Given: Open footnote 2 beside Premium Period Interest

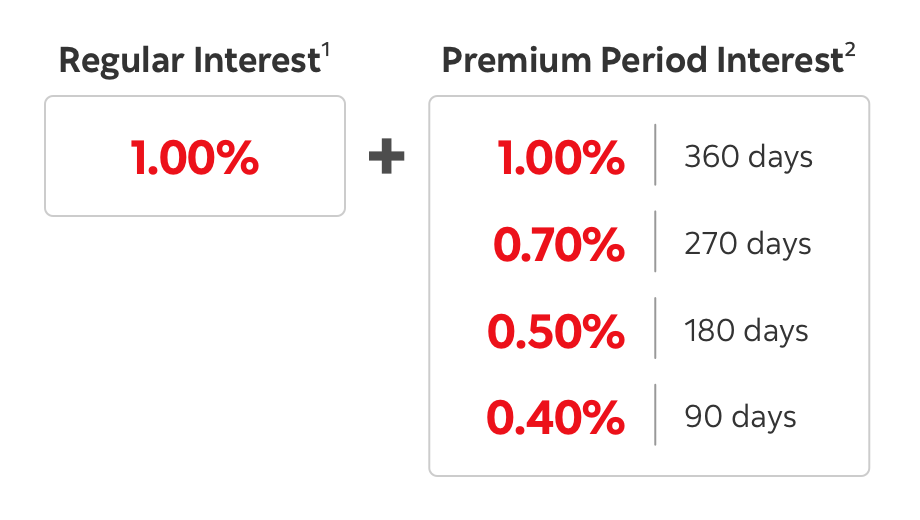Looking at the screenshot, I should 850,52.
